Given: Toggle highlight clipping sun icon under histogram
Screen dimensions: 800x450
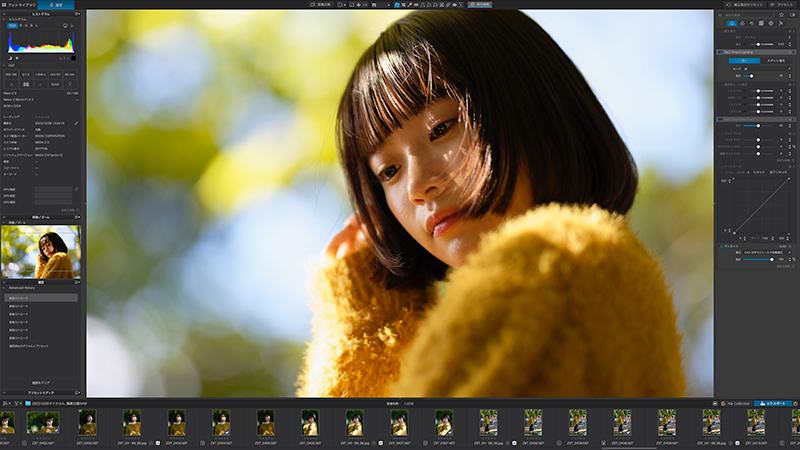Looking at the screenshot, I should click(x=17, y=58).
